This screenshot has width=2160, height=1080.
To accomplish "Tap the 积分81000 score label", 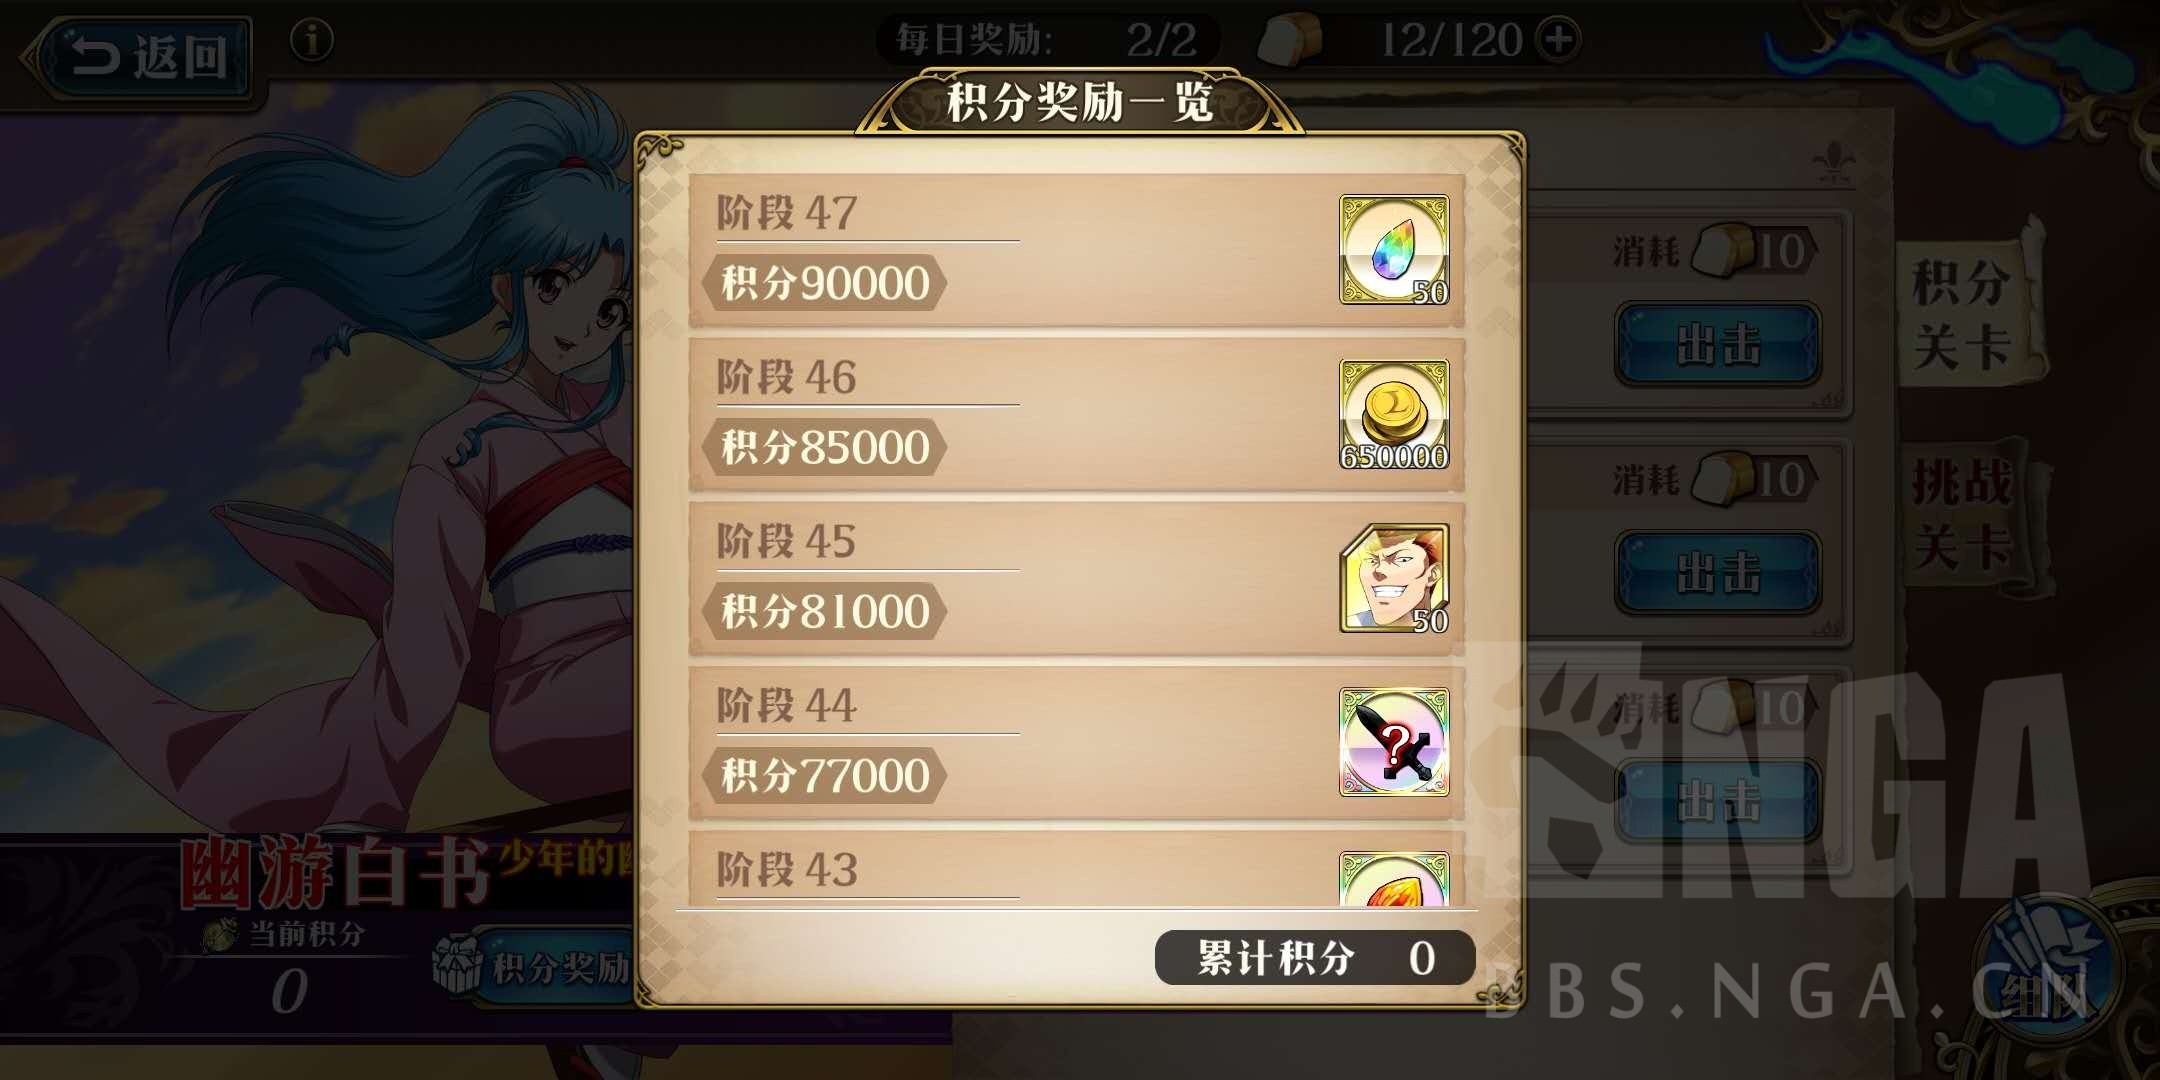I will [825, 611].
